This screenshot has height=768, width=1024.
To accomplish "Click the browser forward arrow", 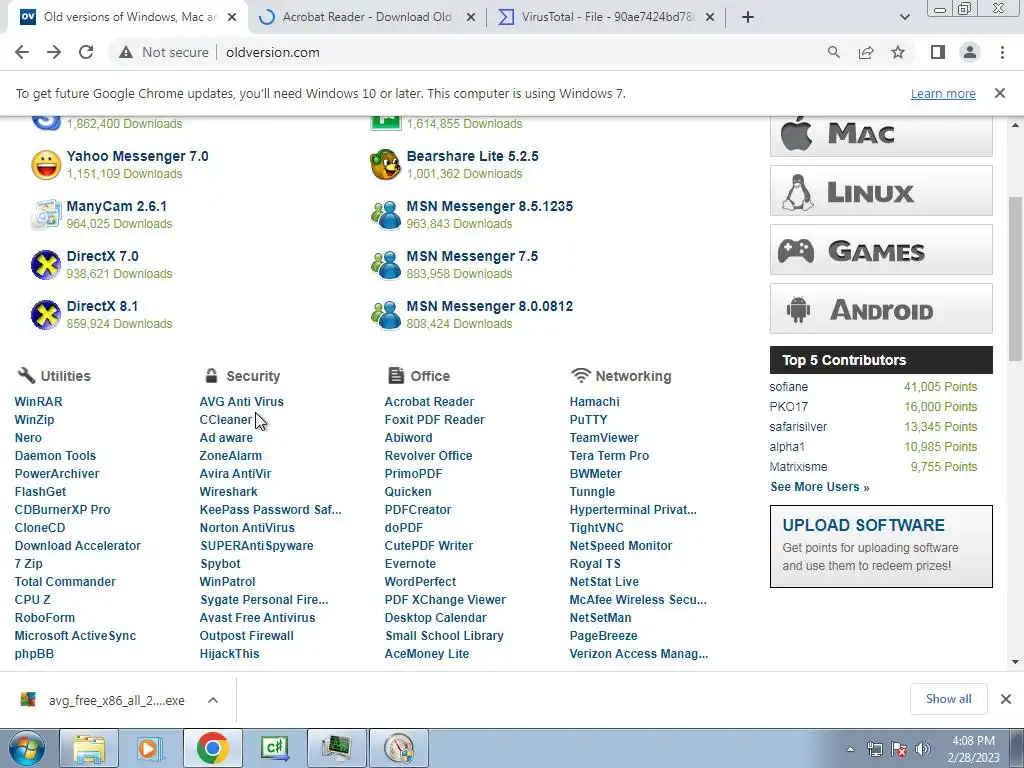I will click(x=54, y=52).
